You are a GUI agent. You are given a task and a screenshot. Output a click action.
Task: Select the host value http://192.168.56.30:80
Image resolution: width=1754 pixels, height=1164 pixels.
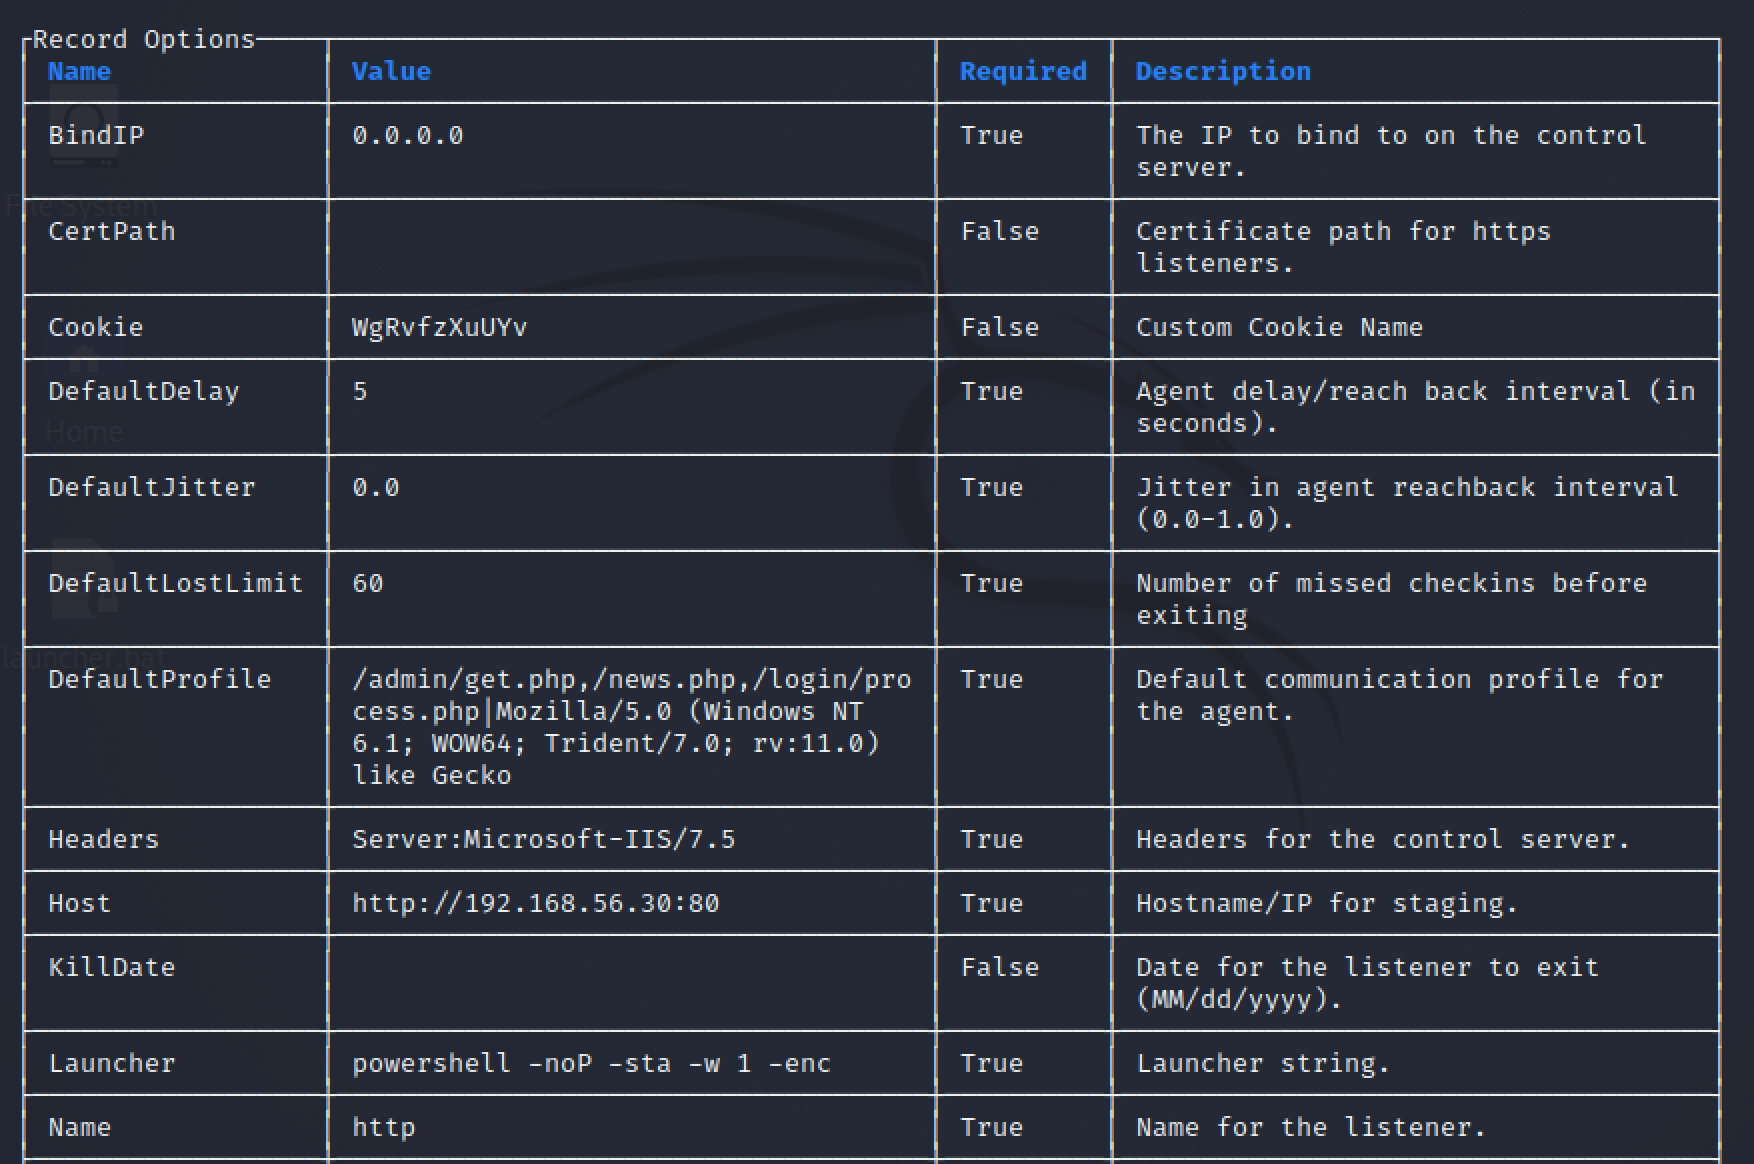tap(536, 903)
